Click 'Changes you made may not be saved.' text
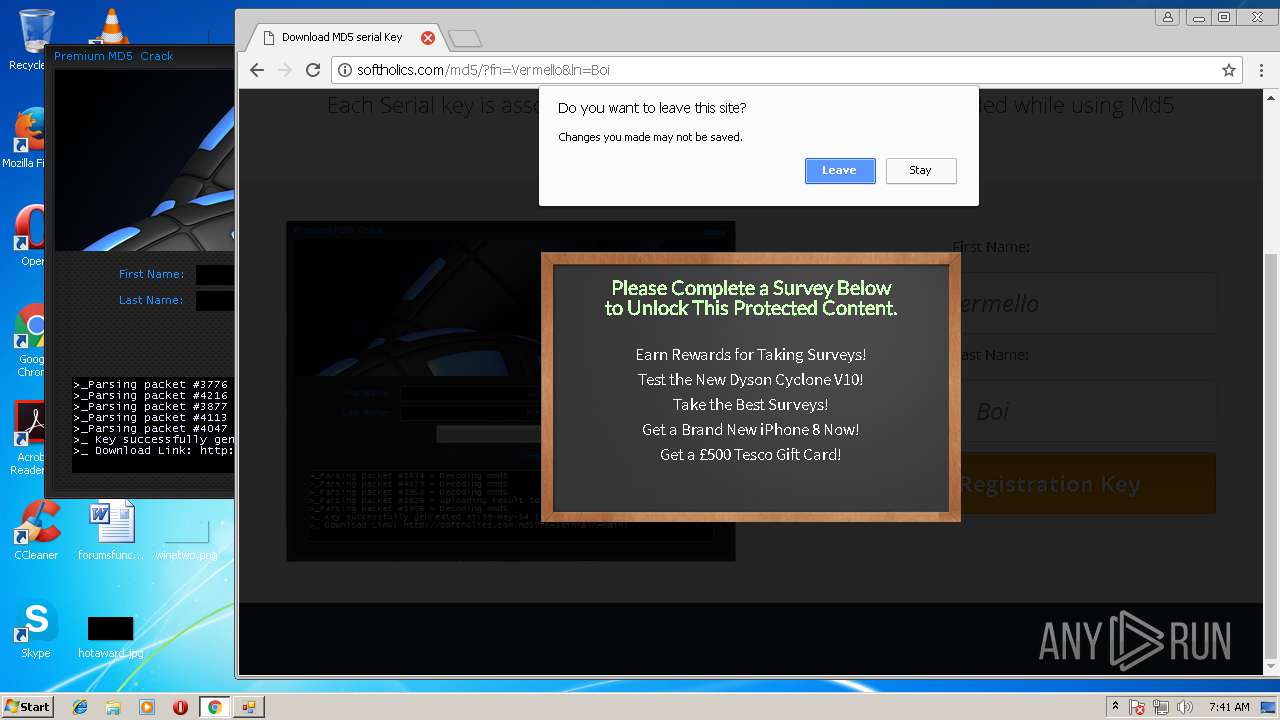The image size is (1280, 720). [x=650, y=137]
